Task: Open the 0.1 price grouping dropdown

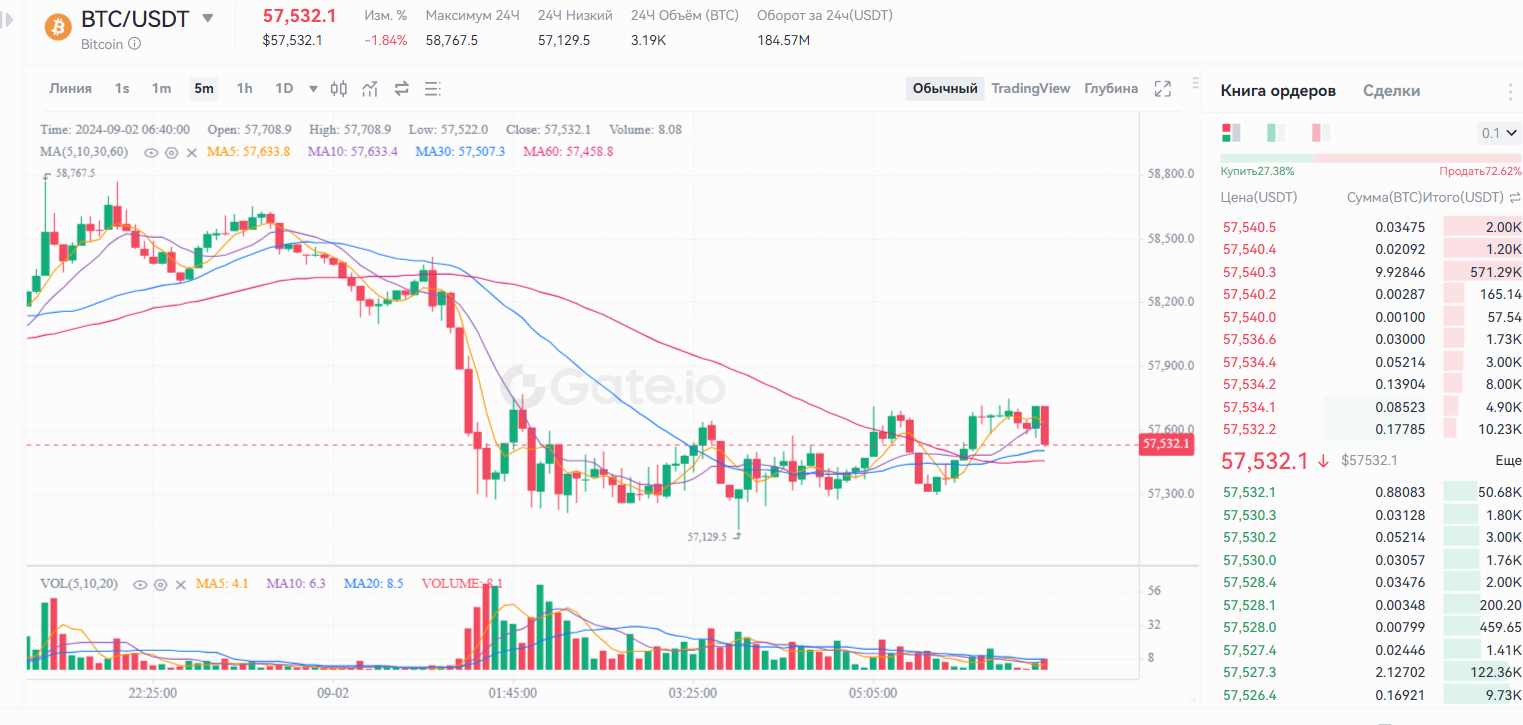Action: pos(1498,133)
